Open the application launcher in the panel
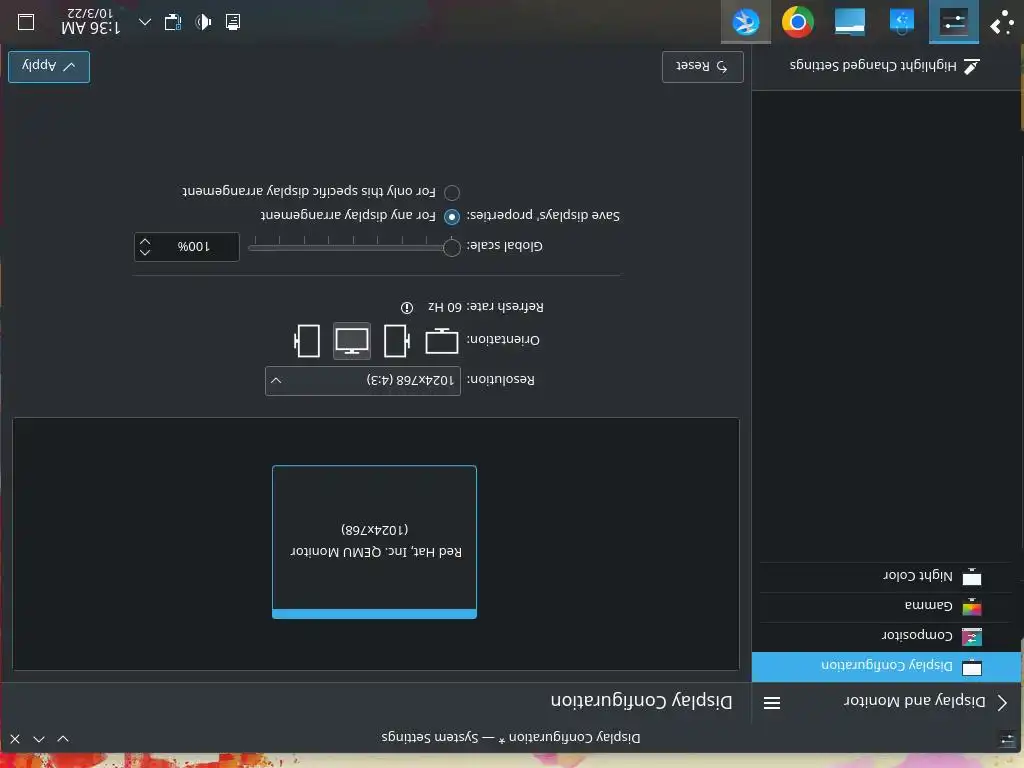This screenshot has height=768, width=1024. point(1003,24)
